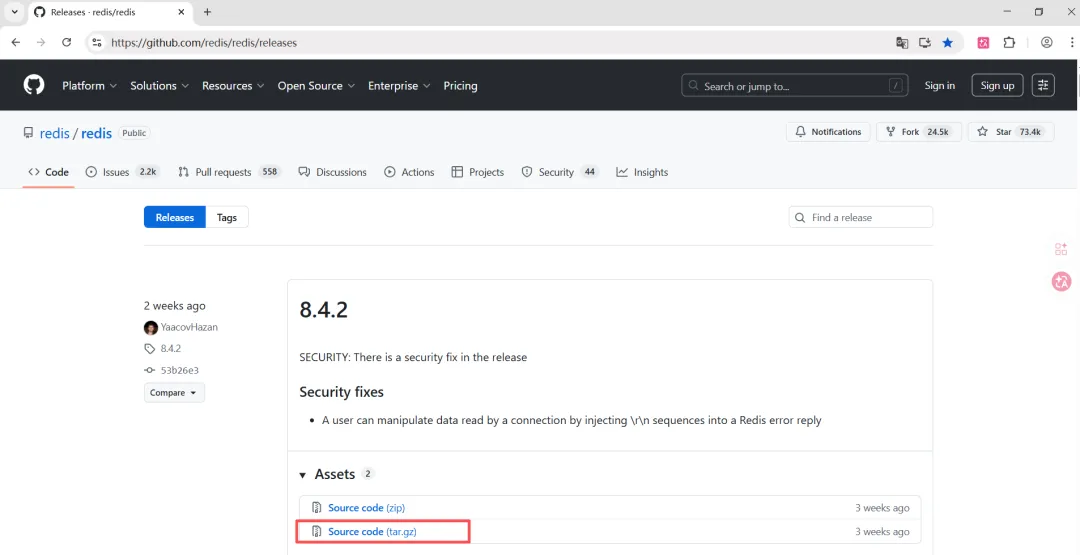Expand the Platform menu
1080x555 pixels.
tap(90, 85)
